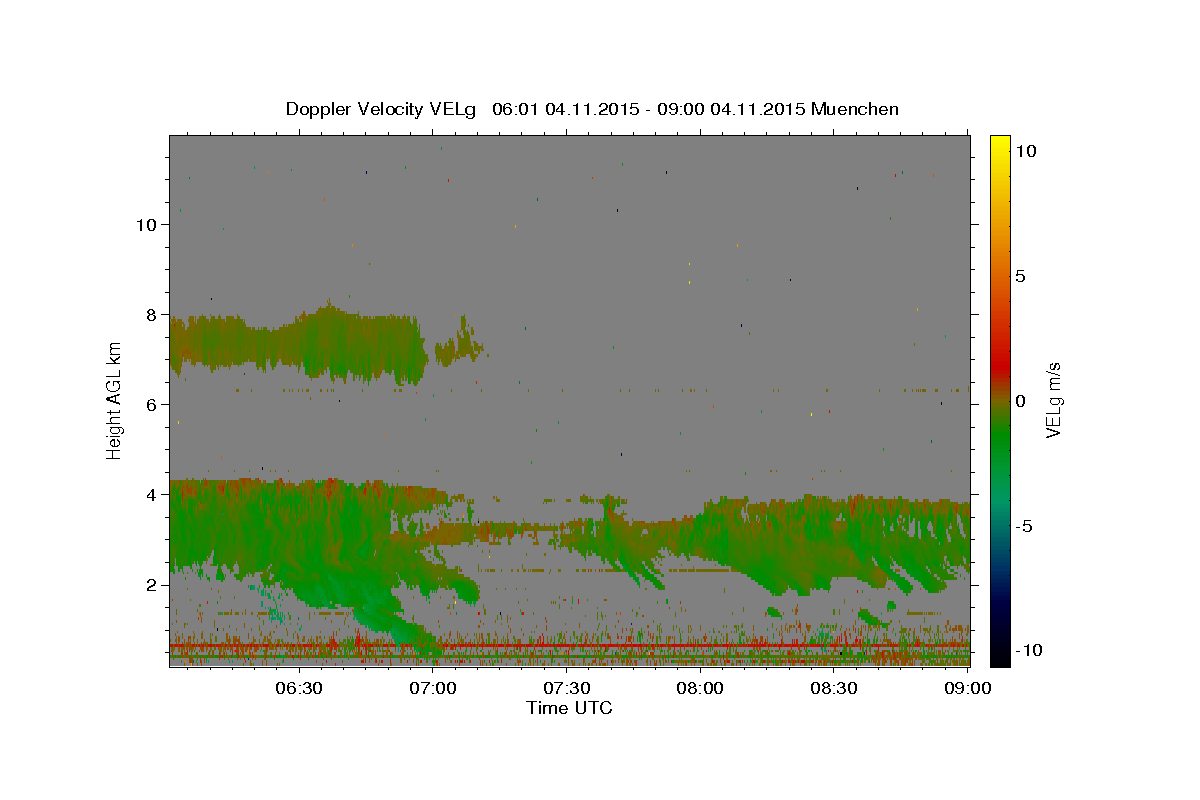1200x800 pixels.
Task: Click the 07:30 time tick label
Action: [566, 688]
